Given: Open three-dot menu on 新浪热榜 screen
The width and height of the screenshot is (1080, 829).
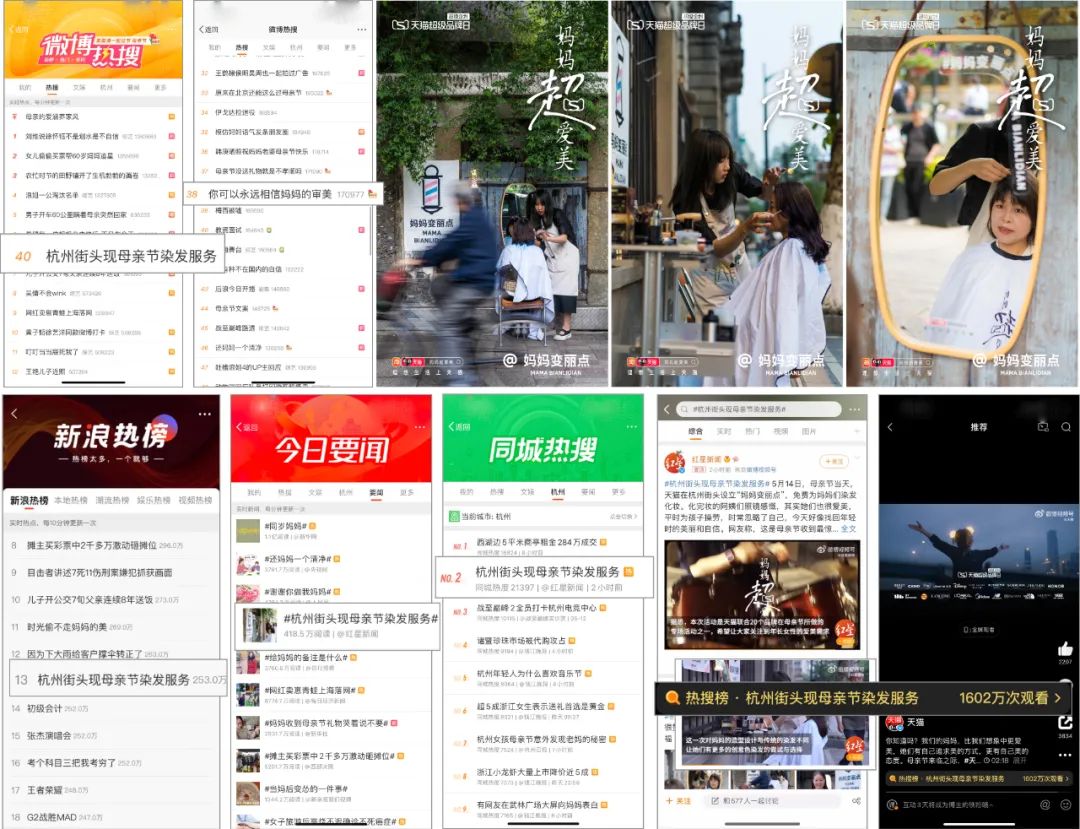Looking at the screenshot, I should point(205,414).
